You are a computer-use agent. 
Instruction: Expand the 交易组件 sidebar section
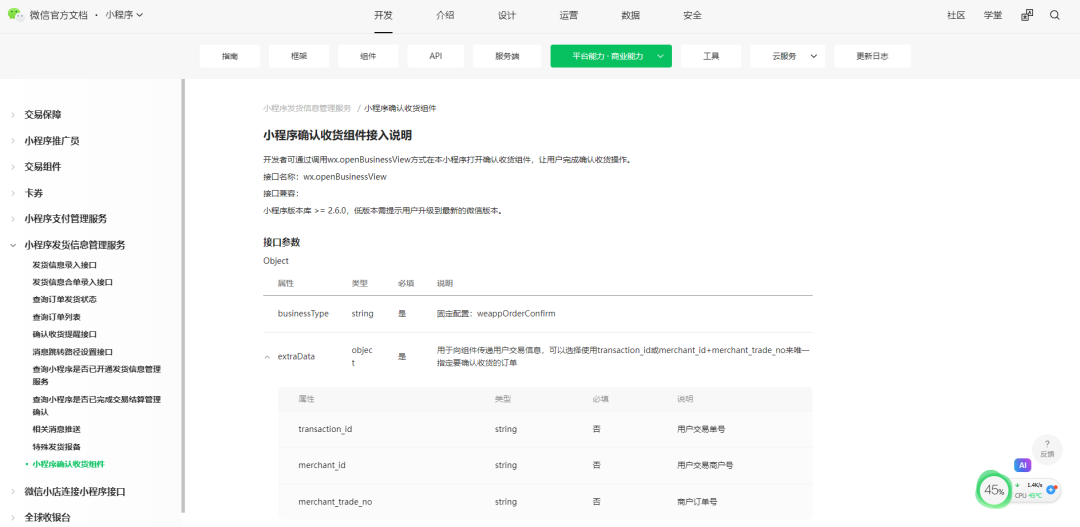coord(13,167)
